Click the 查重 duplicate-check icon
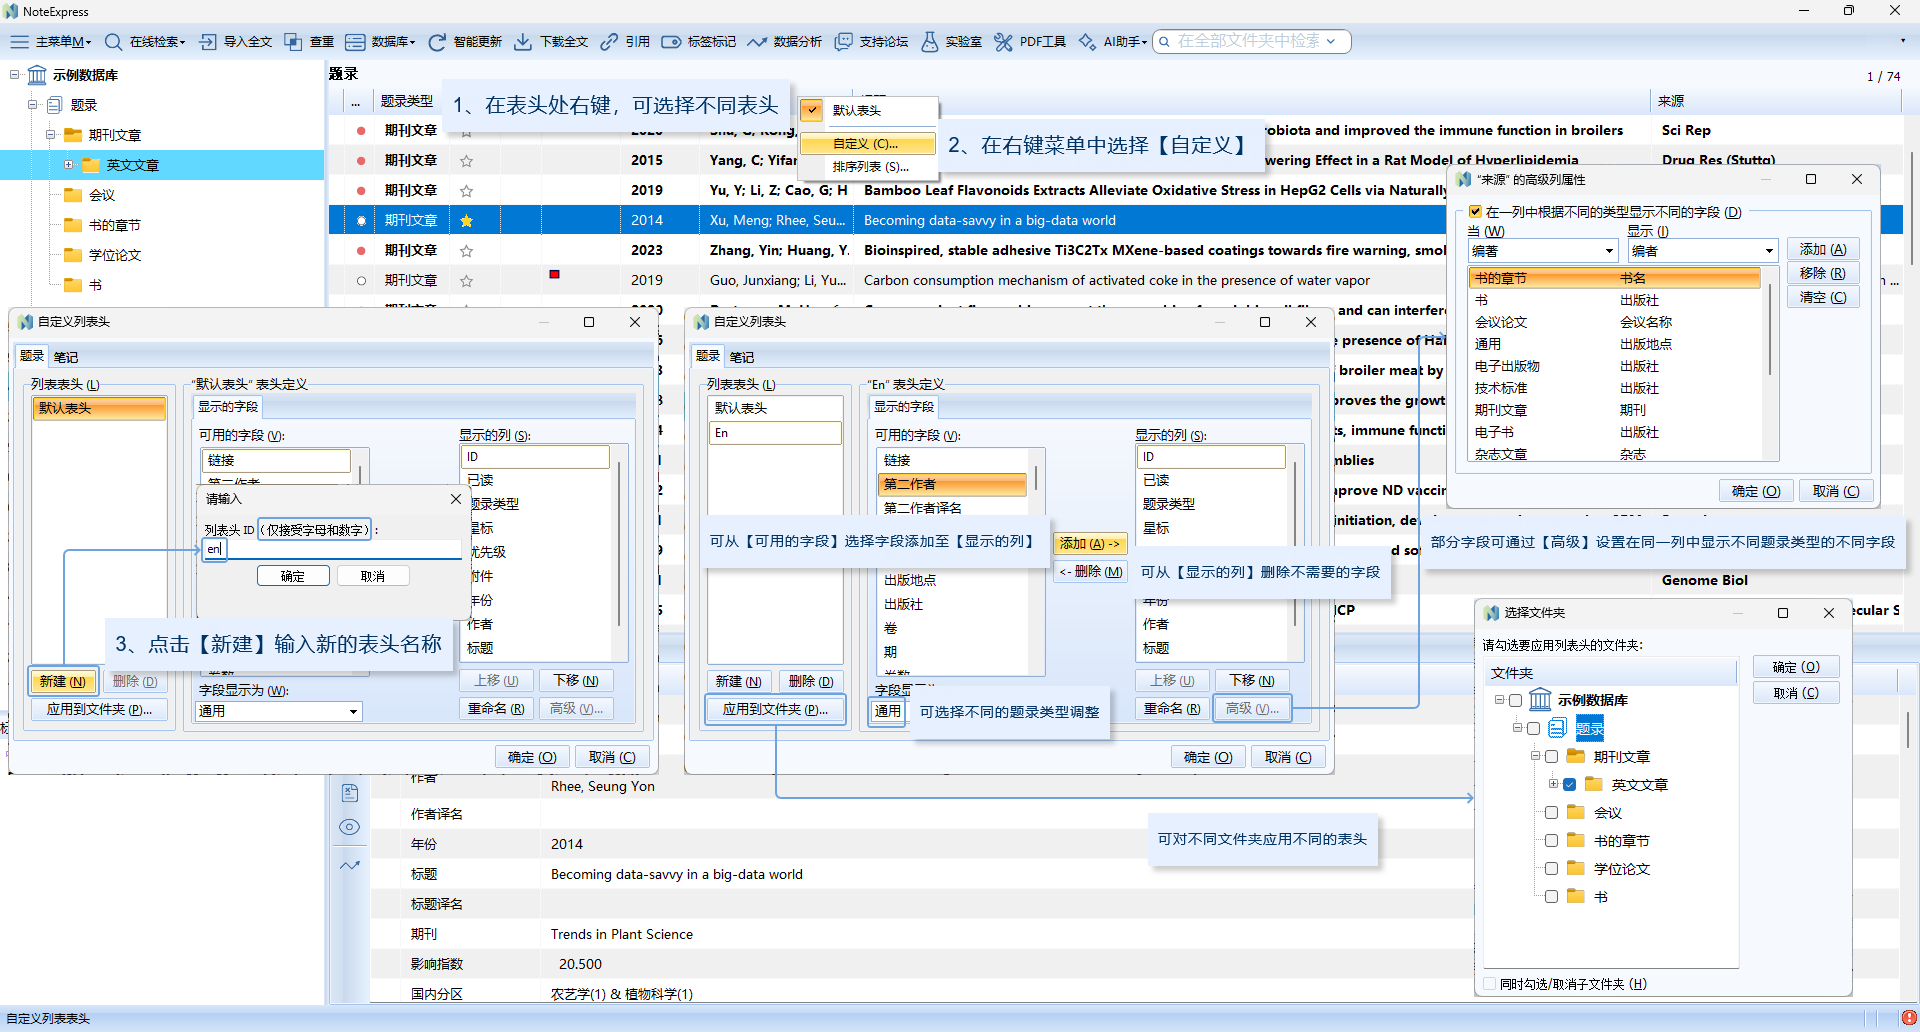The image size is (1920, 1032). [x=294, y=42]
